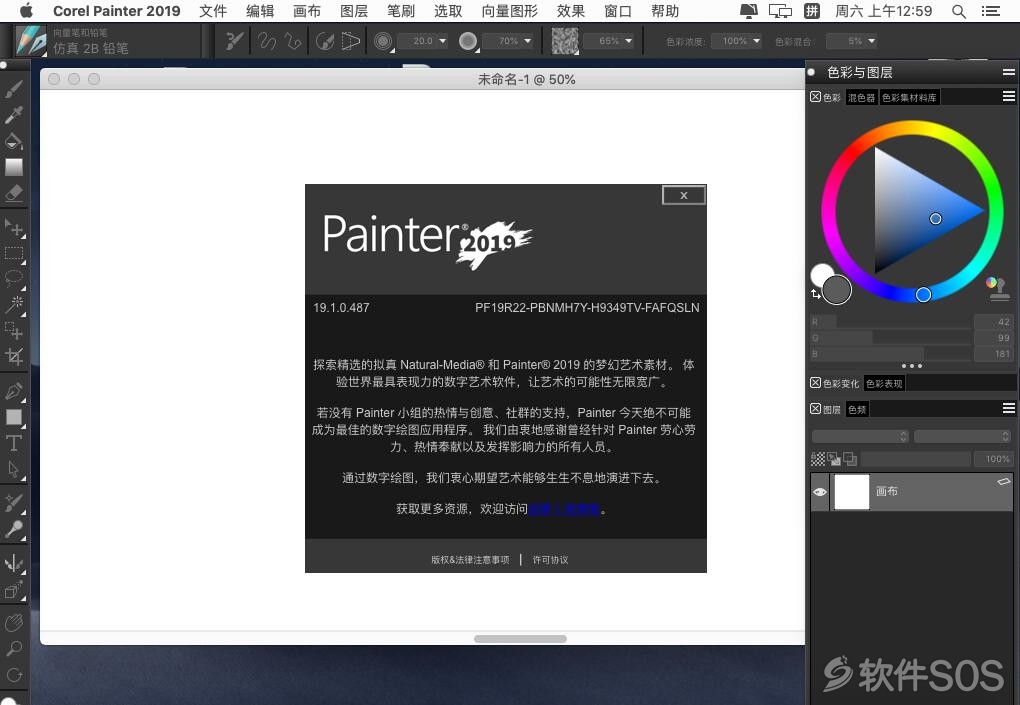Click the paper texture preview button

click(x=565, y=41)
